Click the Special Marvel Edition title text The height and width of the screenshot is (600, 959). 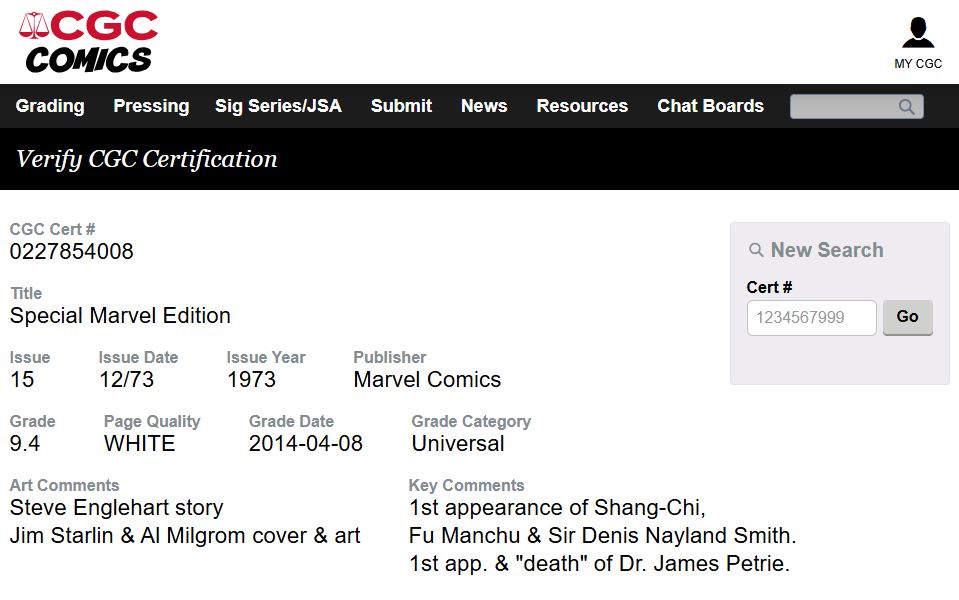(120, 316)
